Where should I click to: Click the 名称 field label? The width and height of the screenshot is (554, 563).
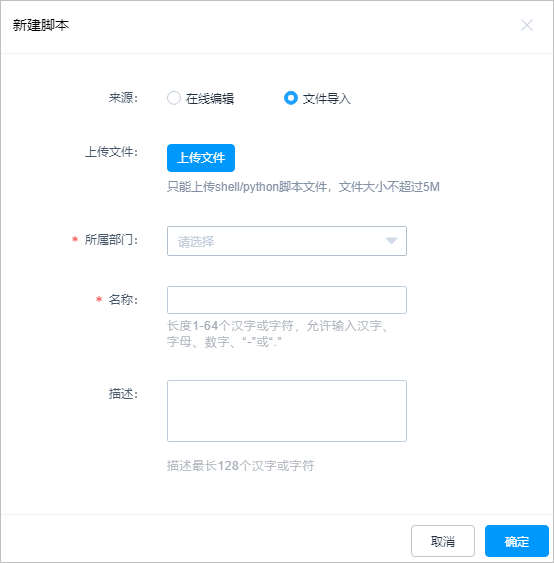123,299
